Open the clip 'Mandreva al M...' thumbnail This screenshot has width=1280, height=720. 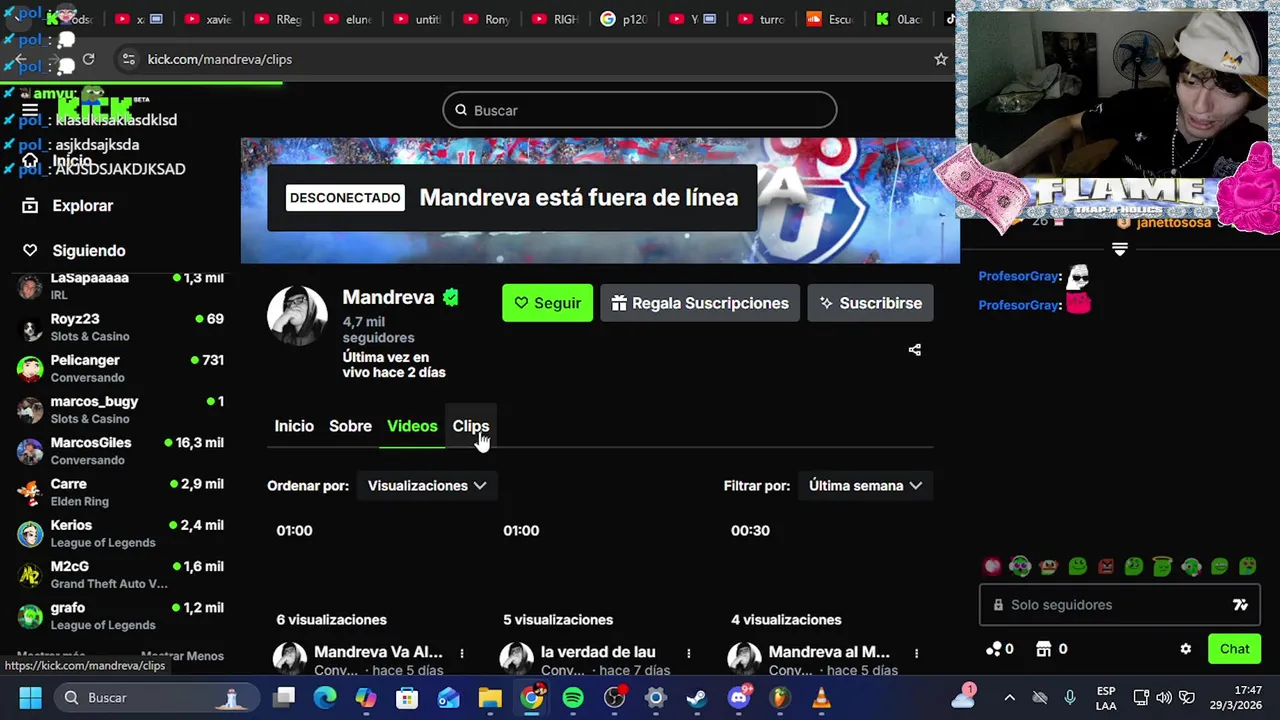click(828, 575)
